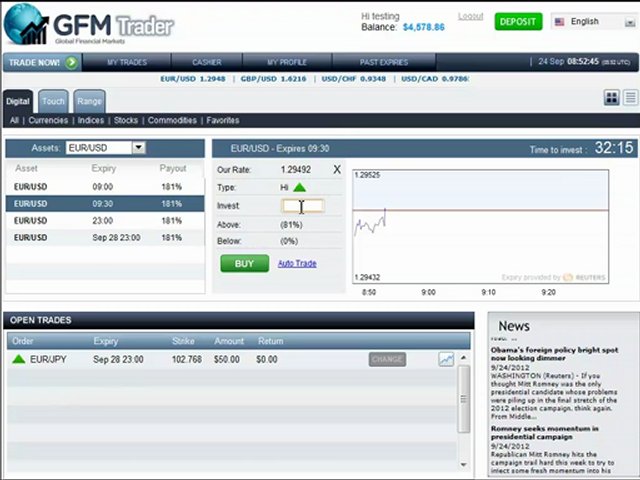Click the up arrow of open trades scrollbar
Image resolution: width=640 pixels, height=480 pixels.
(x=463, y=358)
